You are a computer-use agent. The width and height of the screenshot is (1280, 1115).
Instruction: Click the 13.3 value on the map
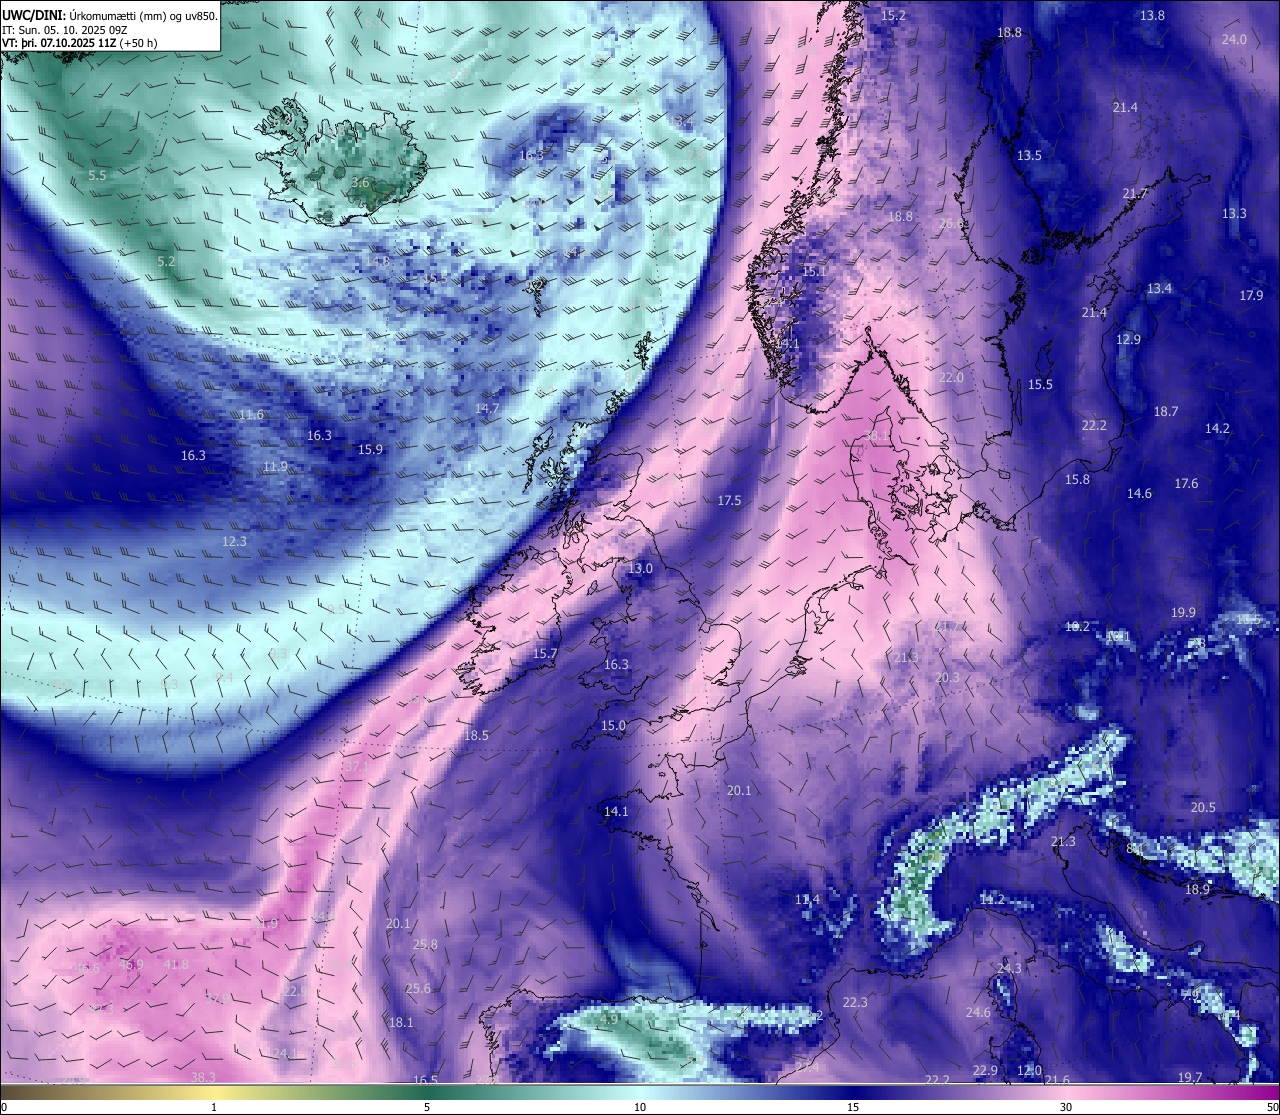(x=1234, y=213)
